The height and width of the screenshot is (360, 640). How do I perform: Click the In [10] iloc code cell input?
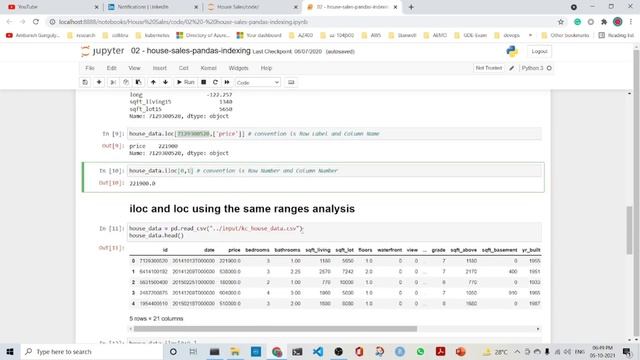coord(334,171)
